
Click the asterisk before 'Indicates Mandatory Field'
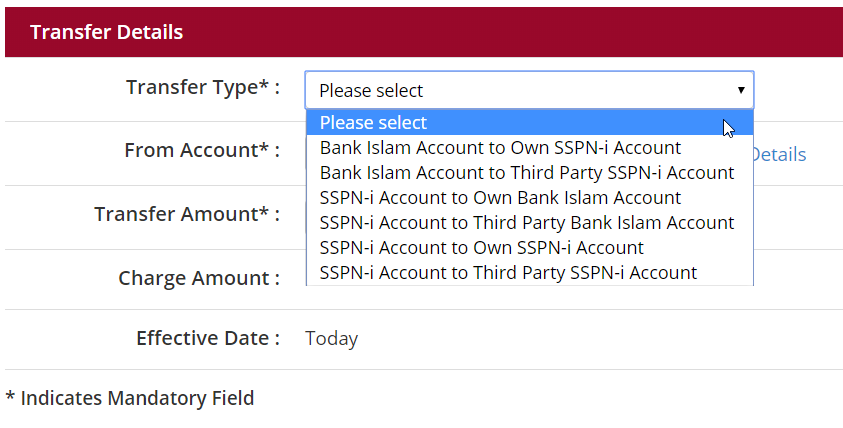coord(10,396)
